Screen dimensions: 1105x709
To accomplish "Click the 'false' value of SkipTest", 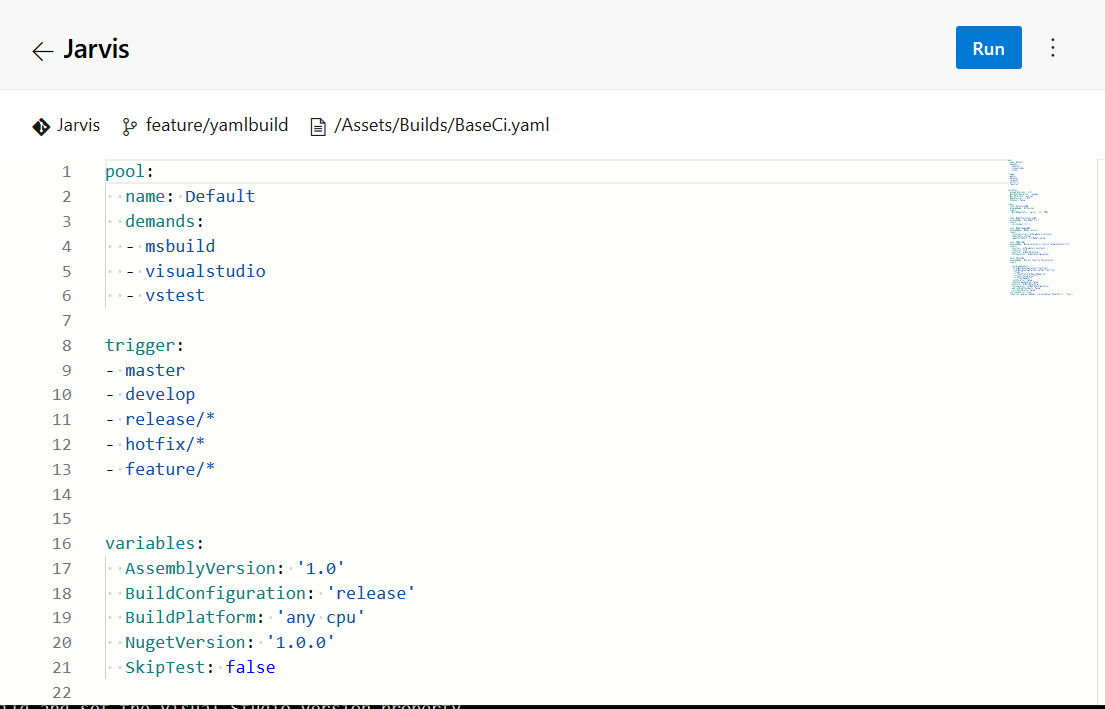I will 250,667.
